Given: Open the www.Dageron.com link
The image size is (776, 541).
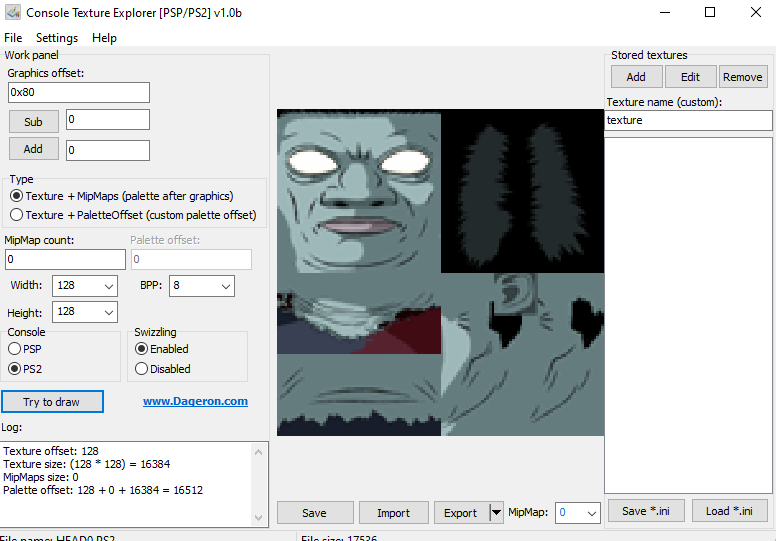Looking at the screenshot, I should 195,401.
